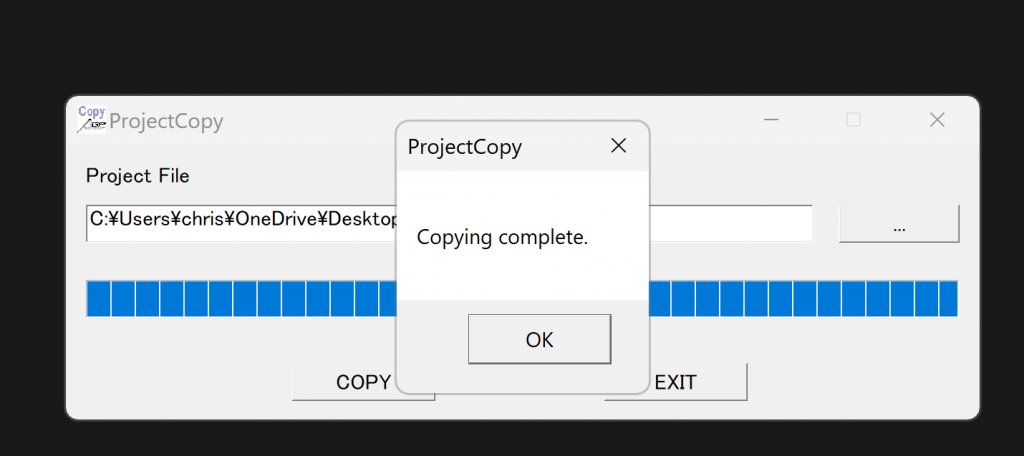1024x456 pixels.
Task: Minimize the main ProjectCopy window
Action: pyautogui.click(x=772, y=120)
